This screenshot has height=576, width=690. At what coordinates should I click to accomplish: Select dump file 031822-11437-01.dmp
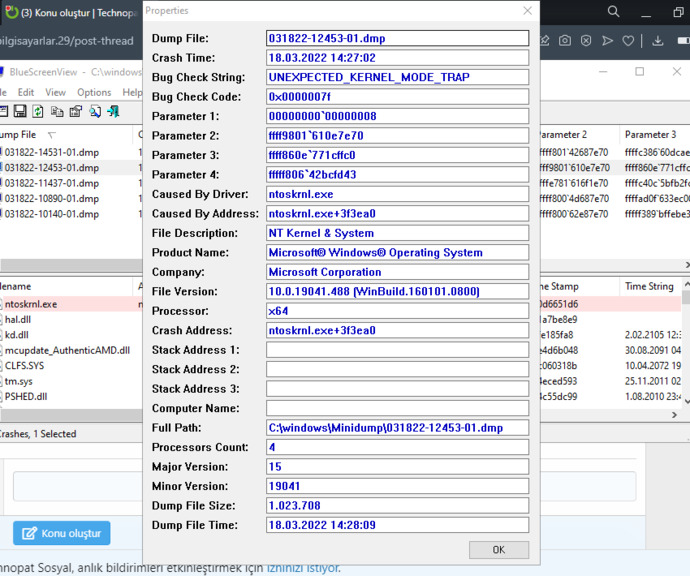click(x=51, y=183)
